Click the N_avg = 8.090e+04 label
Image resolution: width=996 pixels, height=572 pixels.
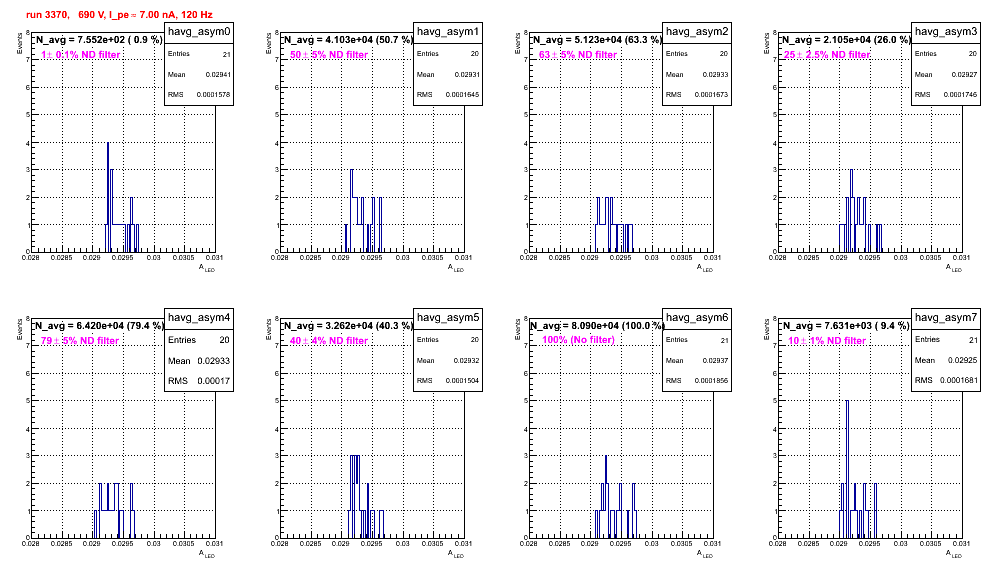[596, 325]
